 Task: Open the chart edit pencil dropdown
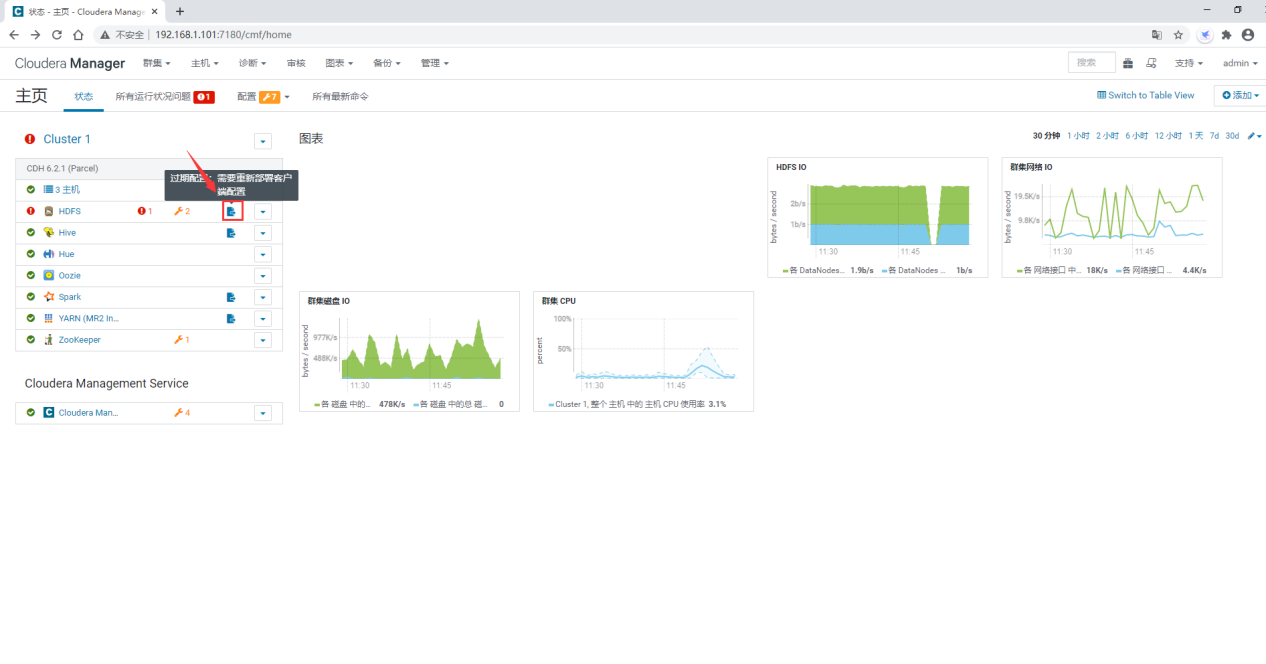(1254, 136)
